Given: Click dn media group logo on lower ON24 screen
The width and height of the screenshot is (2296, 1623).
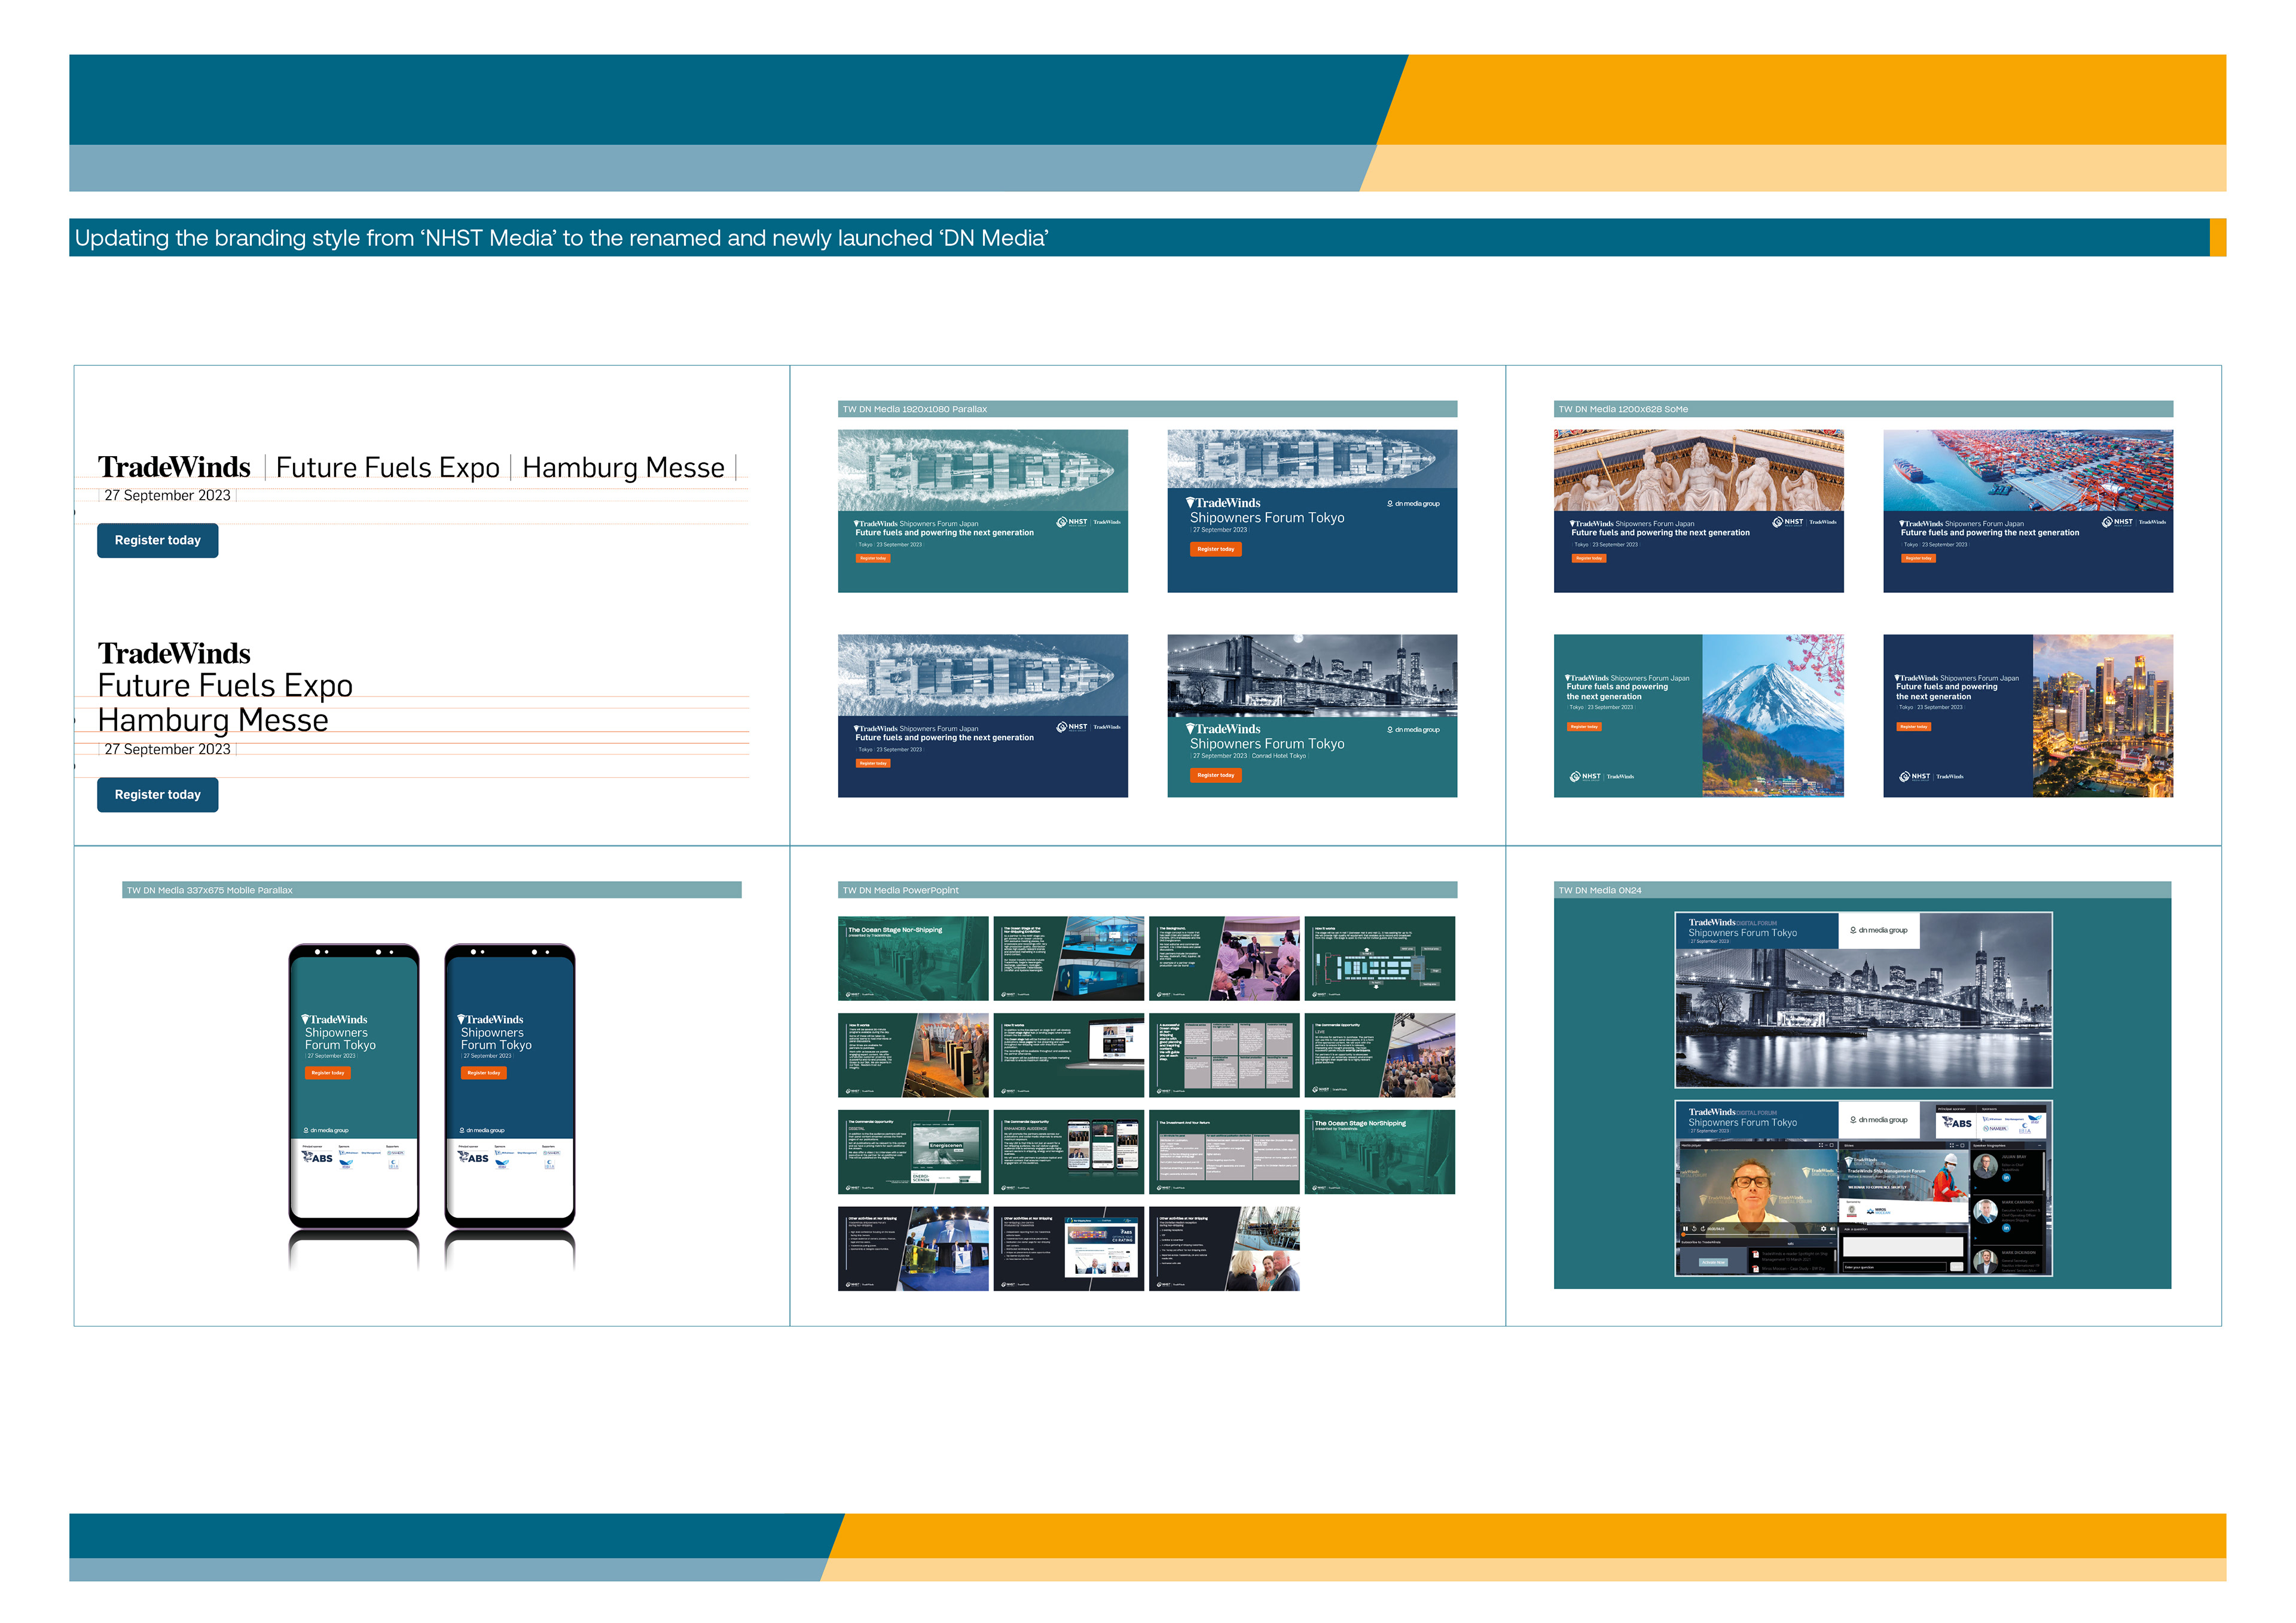Looking at the screenshot, I should (x=1879, y=1120).
